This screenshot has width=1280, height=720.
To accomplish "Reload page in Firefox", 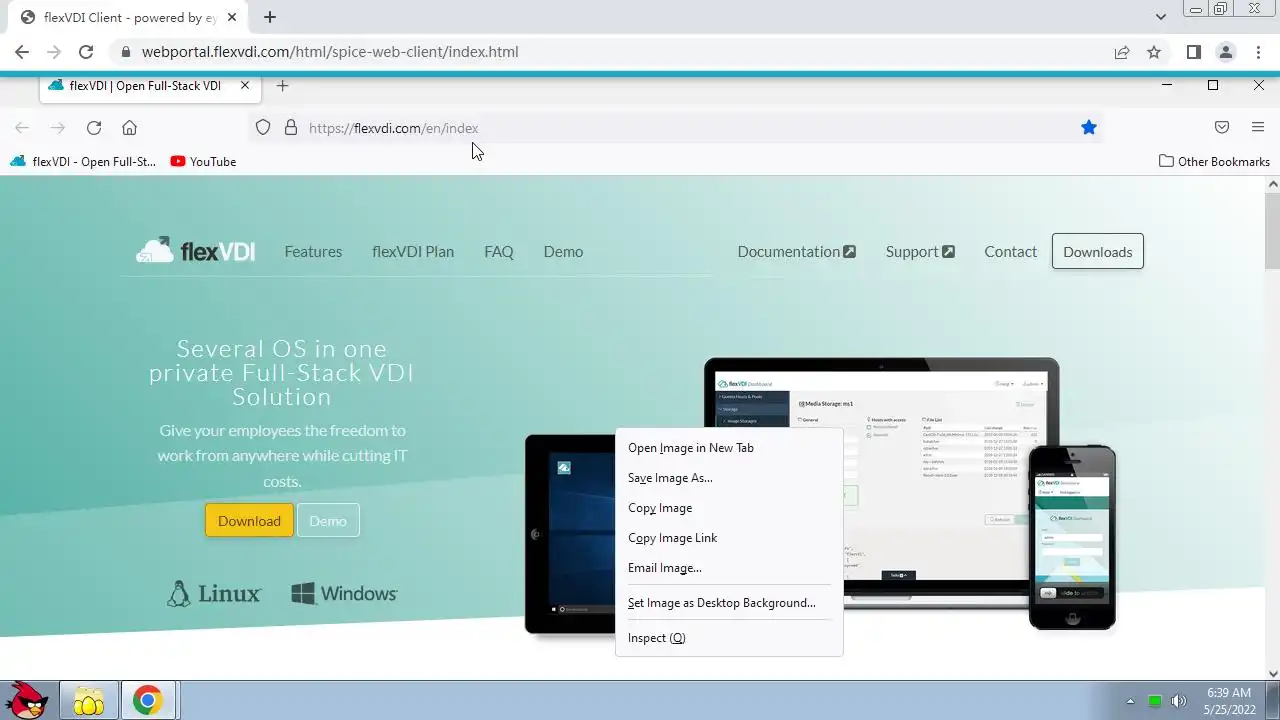I will (x=94, y=128).
